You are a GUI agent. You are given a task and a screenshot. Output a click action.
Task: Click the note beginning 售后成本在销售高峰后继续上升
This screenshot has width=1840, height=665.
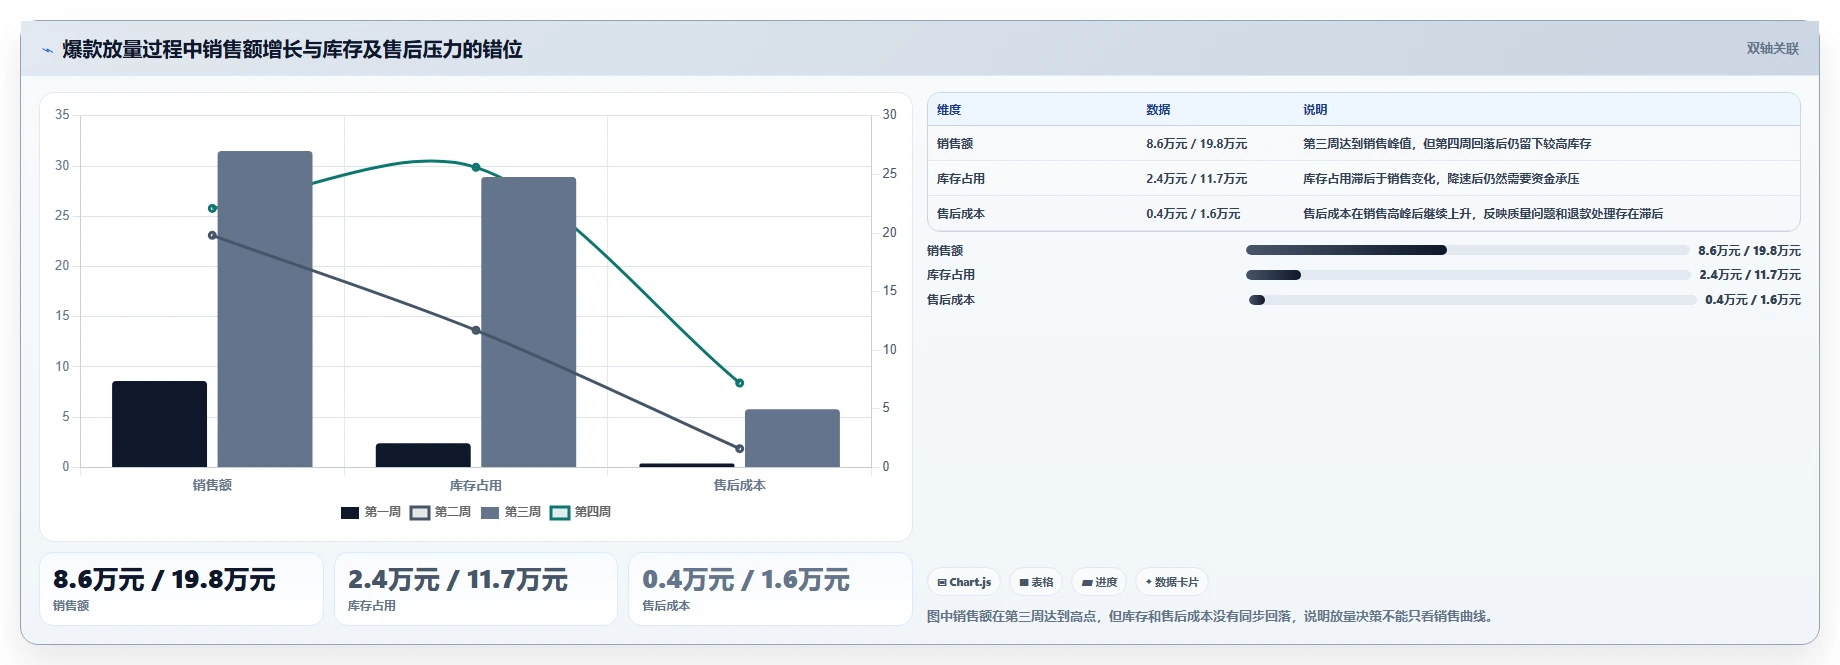[1483, 214]
